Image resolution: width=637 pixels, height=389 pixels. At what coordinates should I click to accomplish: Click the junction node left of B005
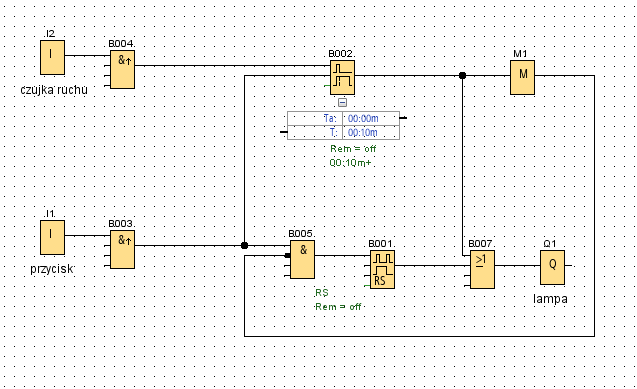point(244,245)
